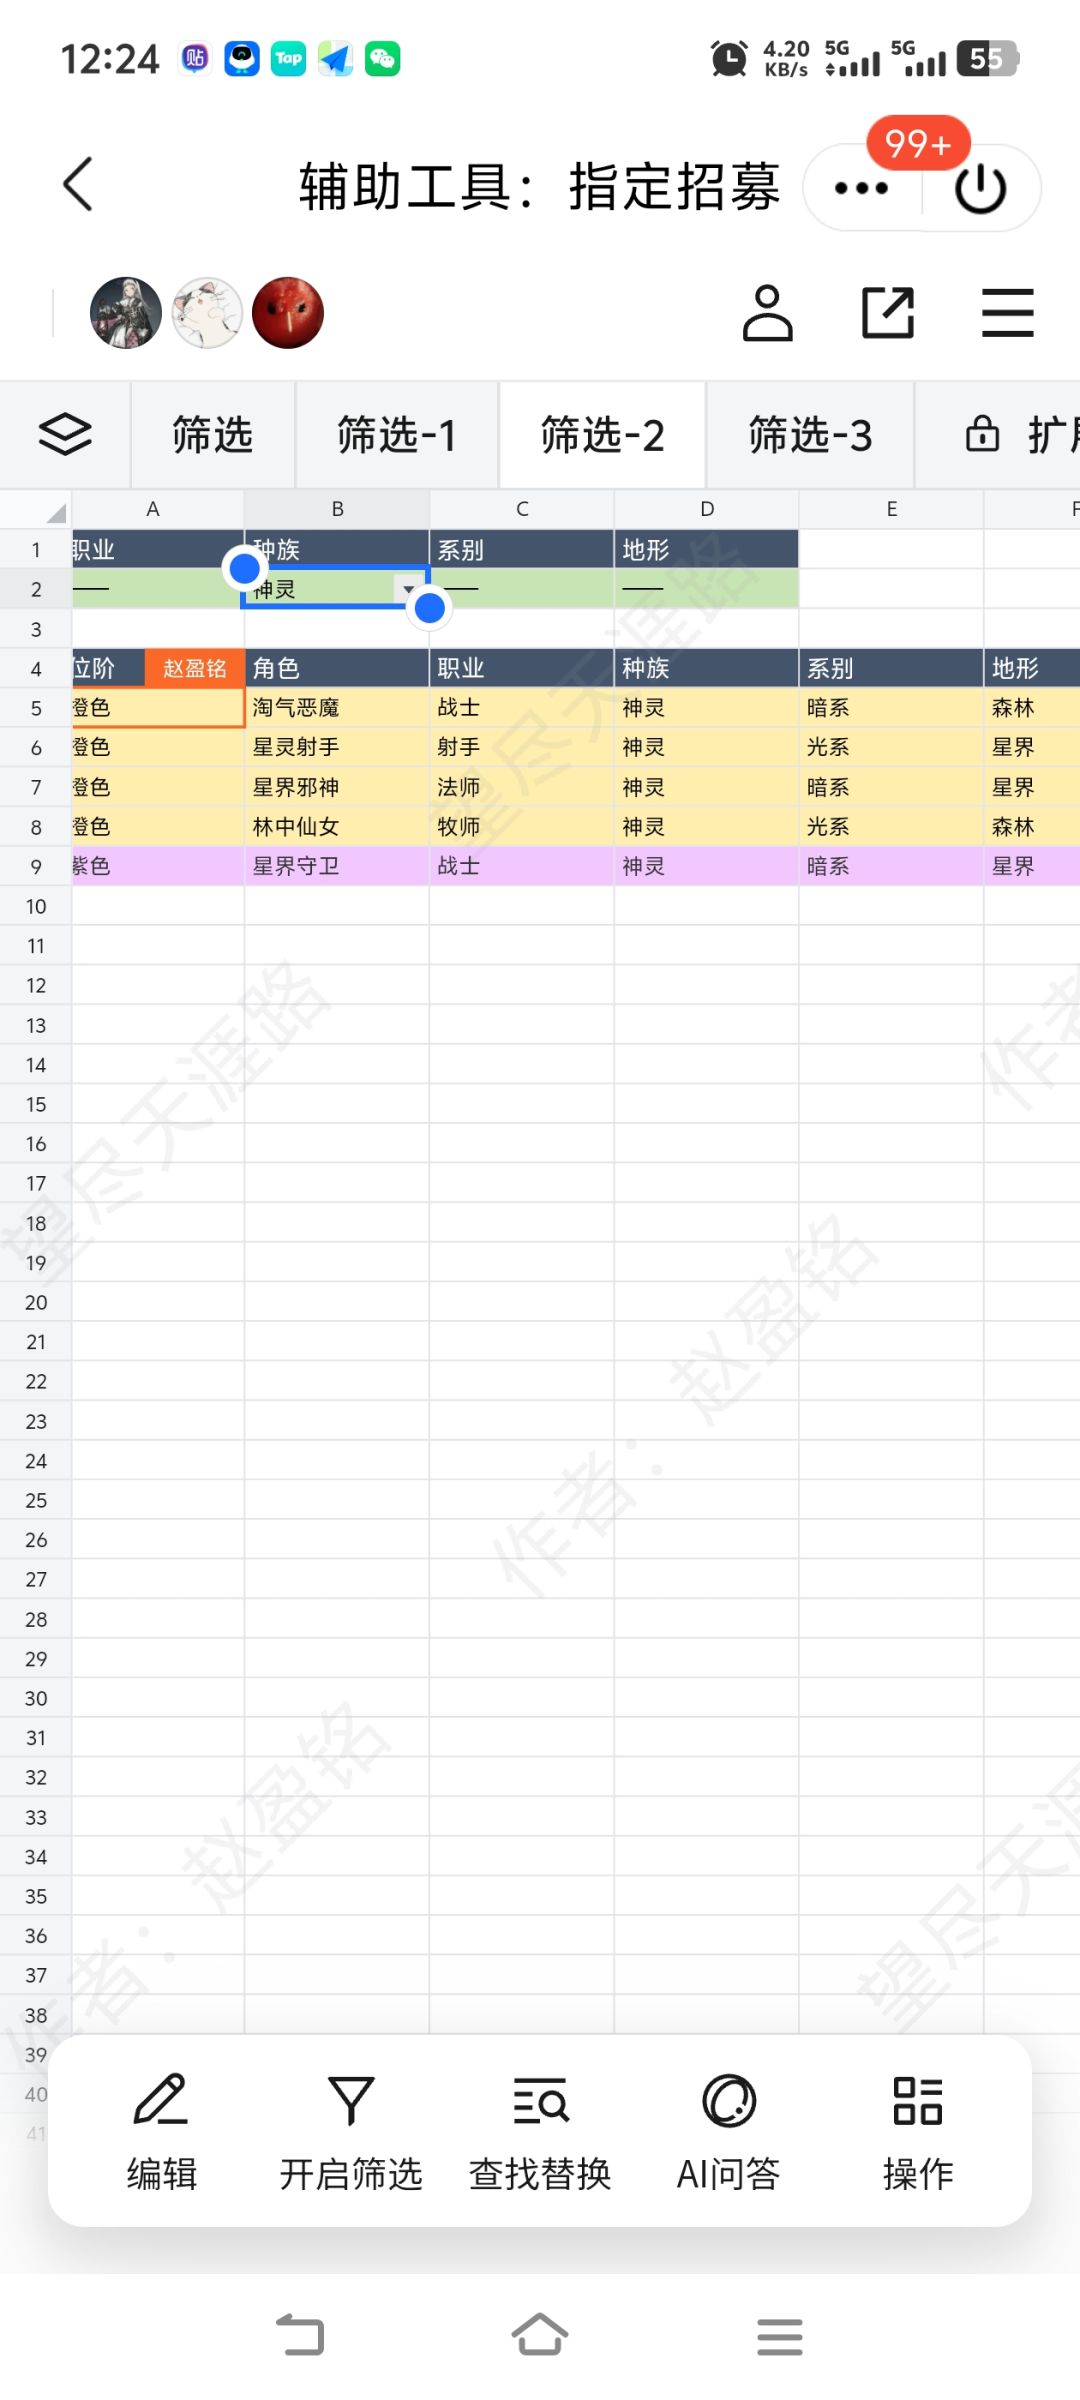The image size is (1080, 2400).
Task: Tap the battery indicator showing 55
Action: [x=988, y=59]
